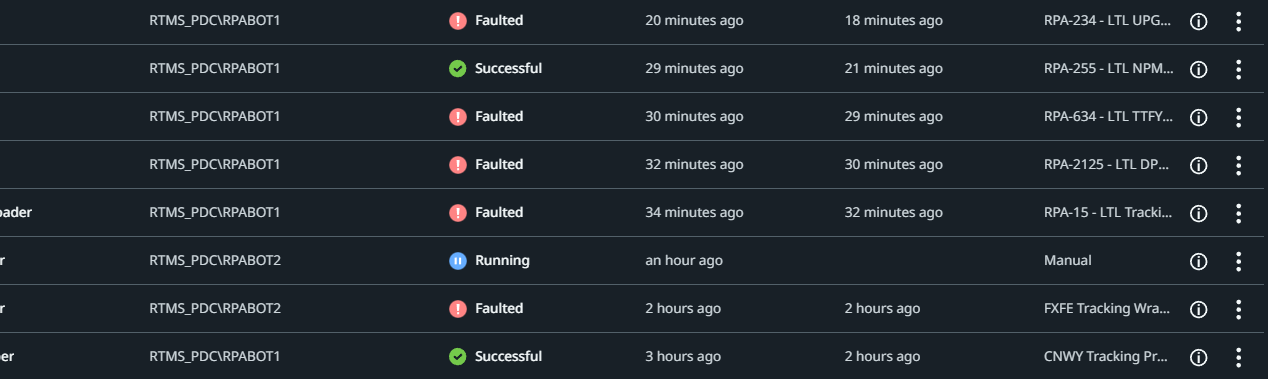Show details icon for RPA-634 LTL TTFY job
The width and height of the screenshot is (1268, 379).
tap(1198, 117)
